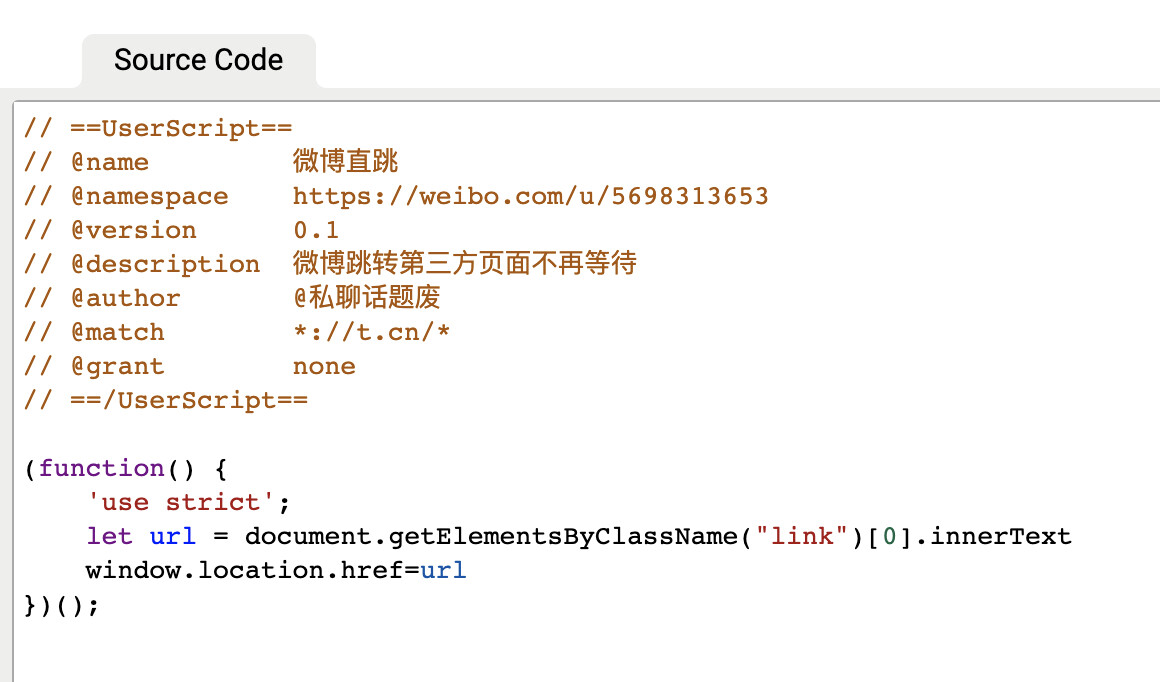Click the function keyword in the code

click(101, 468)
